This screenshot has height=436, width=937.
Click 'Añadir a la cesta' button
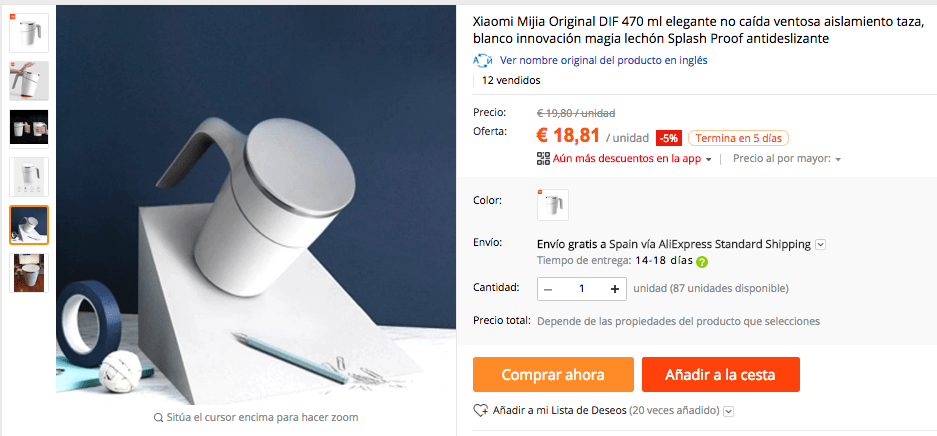[720, 374]
